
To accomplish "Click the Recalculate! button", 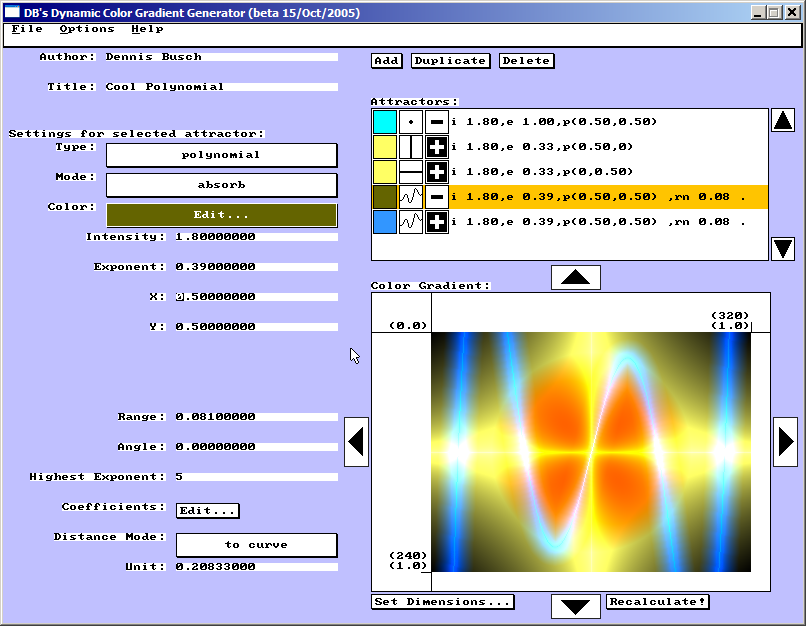I will pyautogui.click(x=657, y=602).
